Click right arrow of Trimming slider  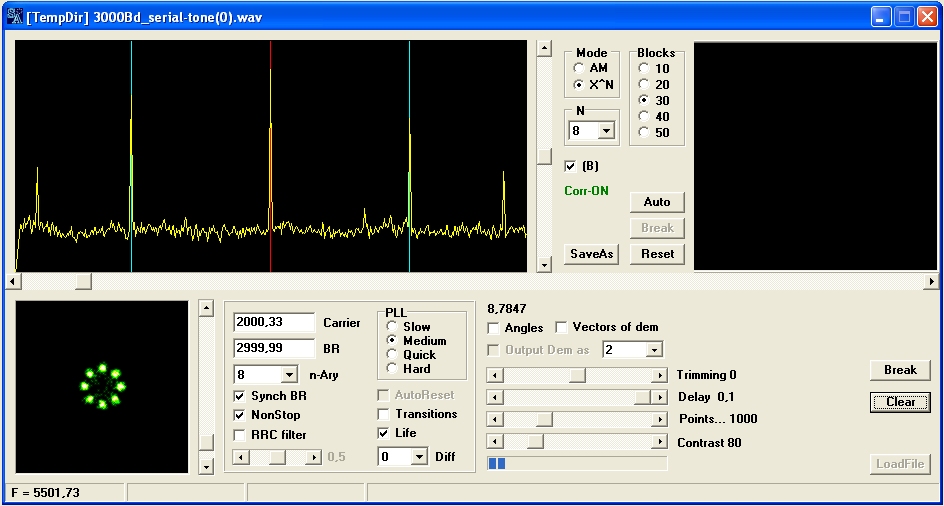[659, 376]
